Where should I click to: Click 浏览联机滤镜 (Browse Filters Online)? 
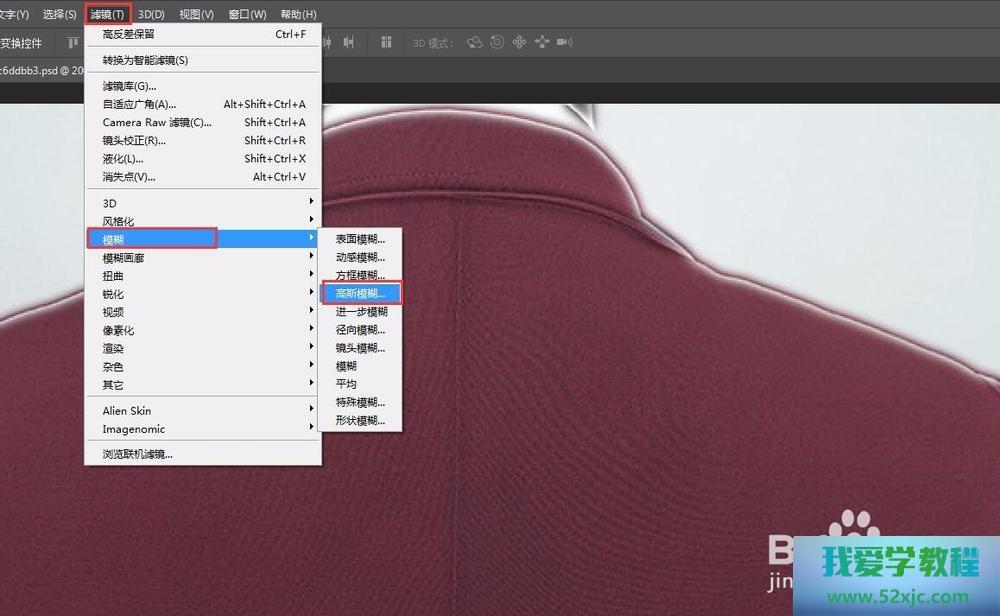[x=137, y=454]
